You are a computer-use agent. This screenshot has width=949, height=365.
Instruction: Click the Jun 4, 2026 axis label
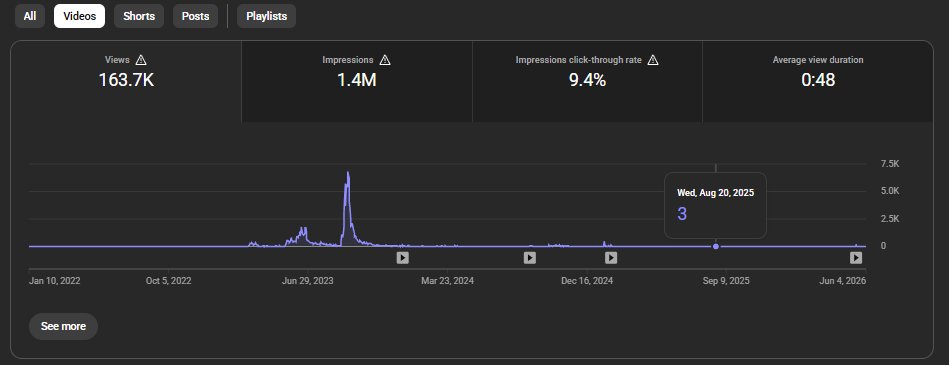click(843, 281)
